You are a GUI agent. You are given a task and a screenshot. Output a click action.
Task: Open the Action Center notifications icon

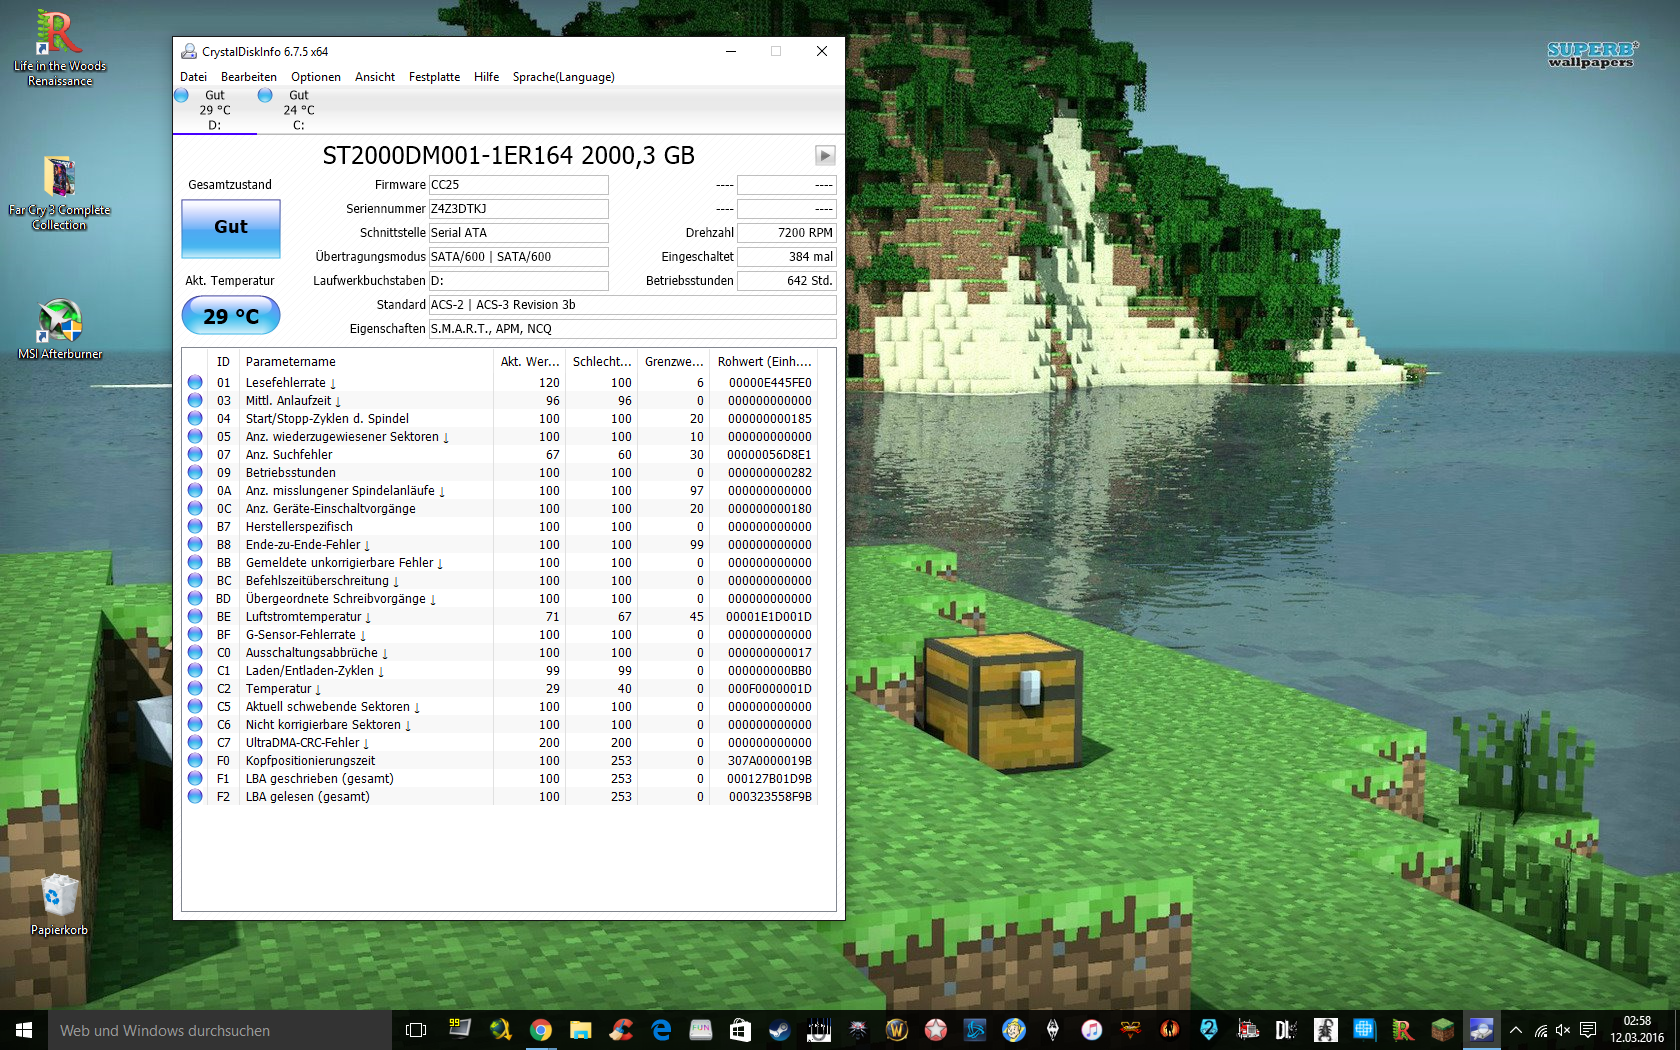point(1588,1030)
